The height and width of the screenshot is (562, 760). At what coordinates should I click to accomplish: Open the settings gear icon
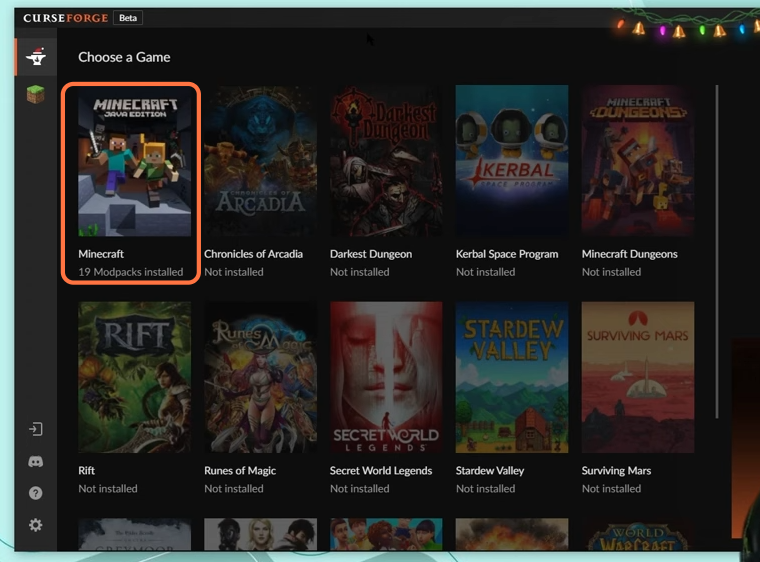35,525
